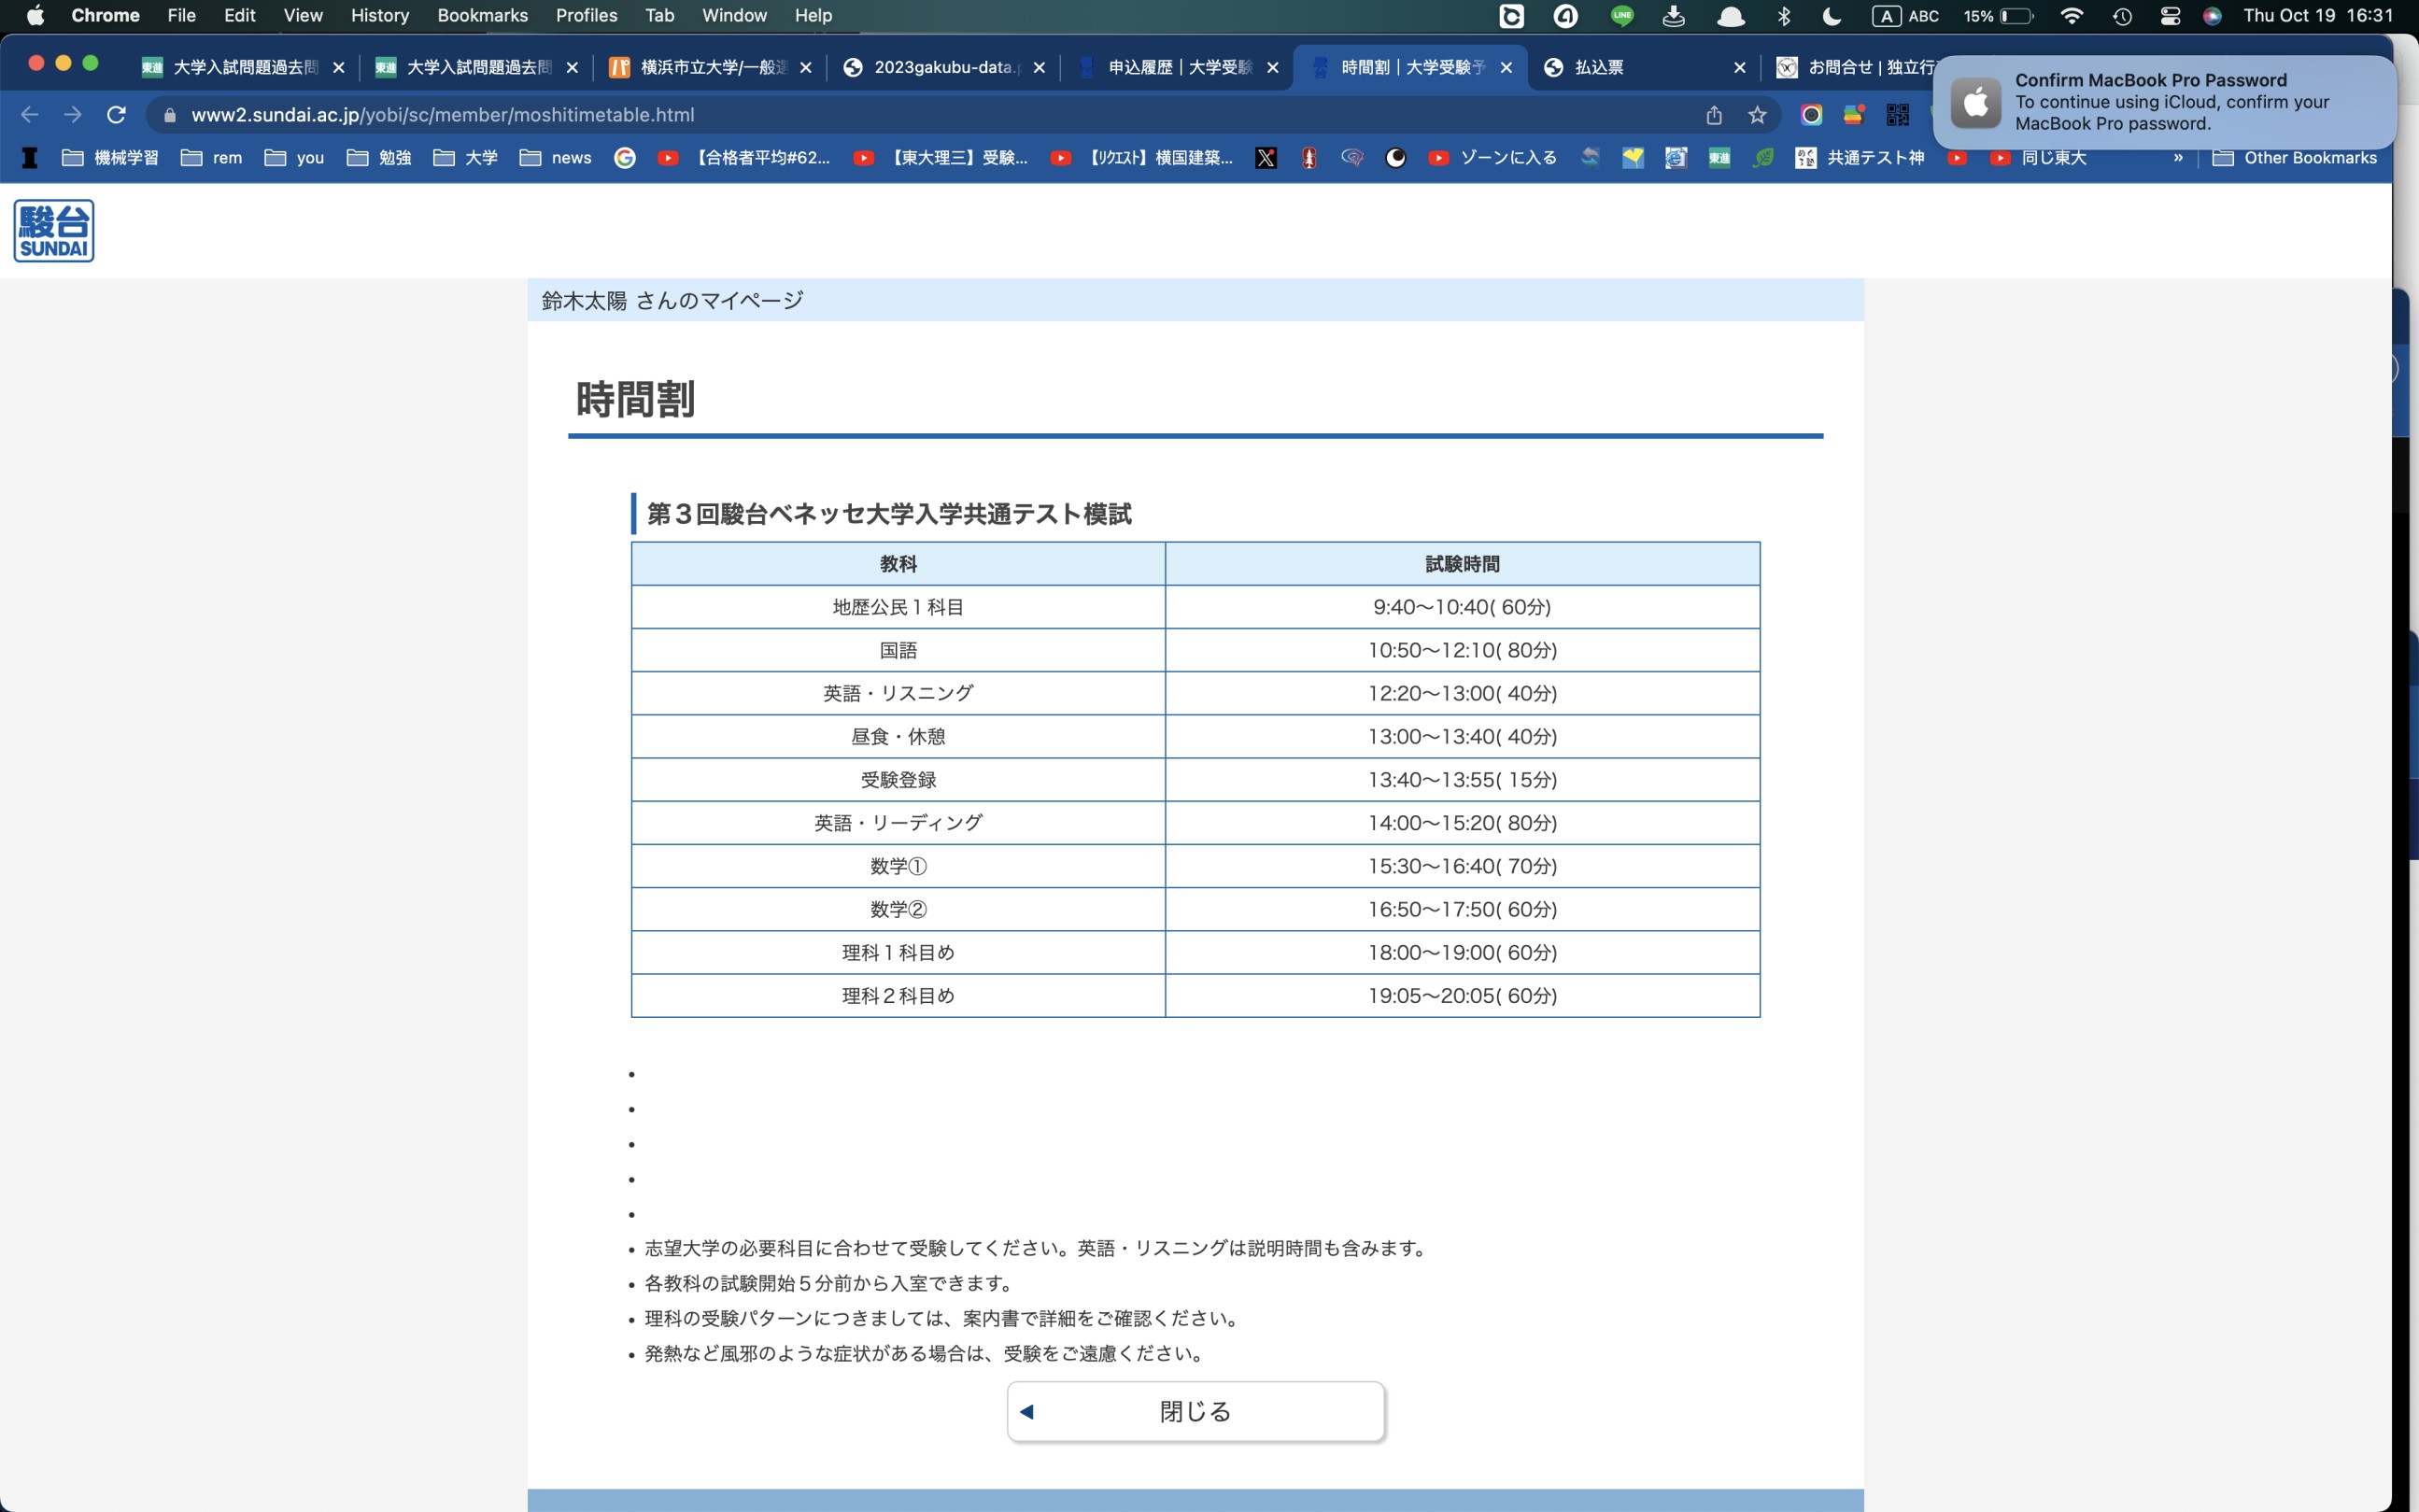This screenshot has width=2419, height=1512.
Task: Open battery status at 15%
Action: point(1998,16)
